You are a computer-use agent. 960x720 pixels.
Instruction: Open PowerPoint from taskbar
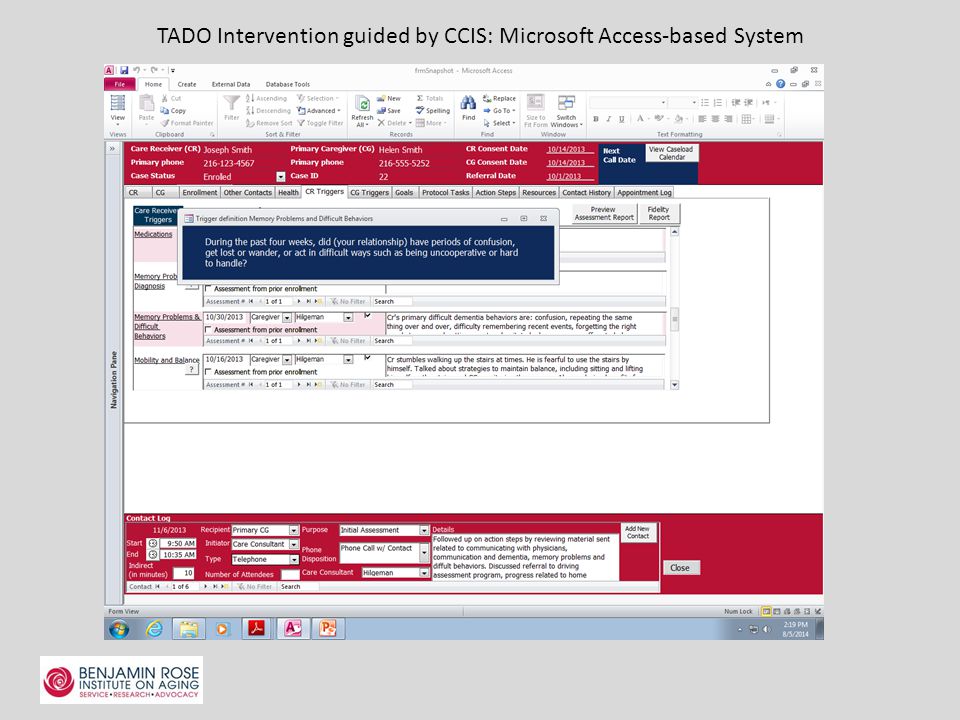point(328,629)
